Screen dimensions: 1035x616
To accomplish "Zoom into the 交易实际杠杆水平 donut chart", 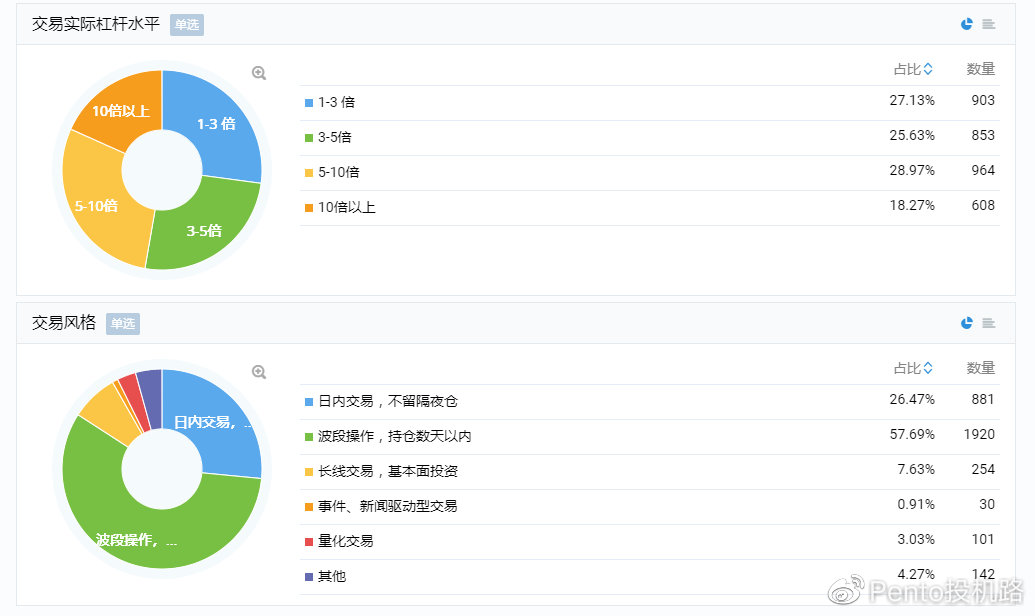I will (x=259, y=73).
